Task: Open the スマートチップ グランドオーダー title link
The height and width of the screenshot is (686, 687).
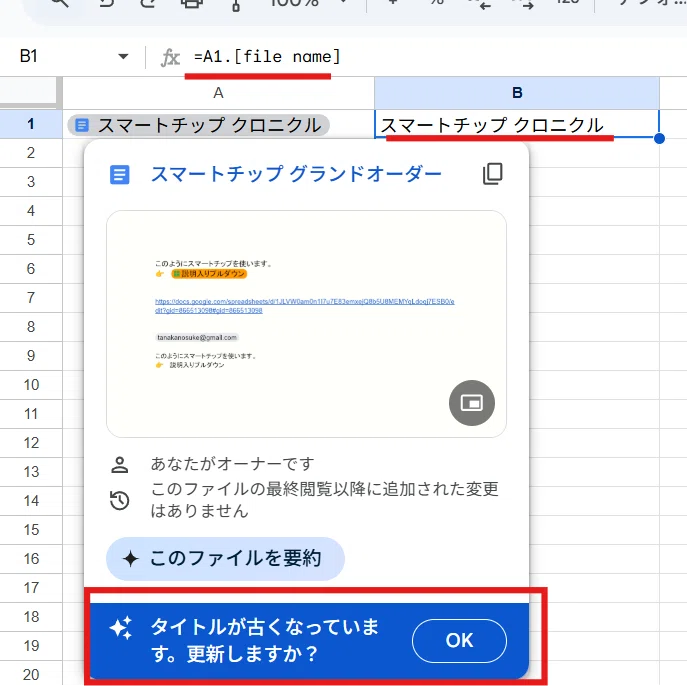Action: click(296, 174)
